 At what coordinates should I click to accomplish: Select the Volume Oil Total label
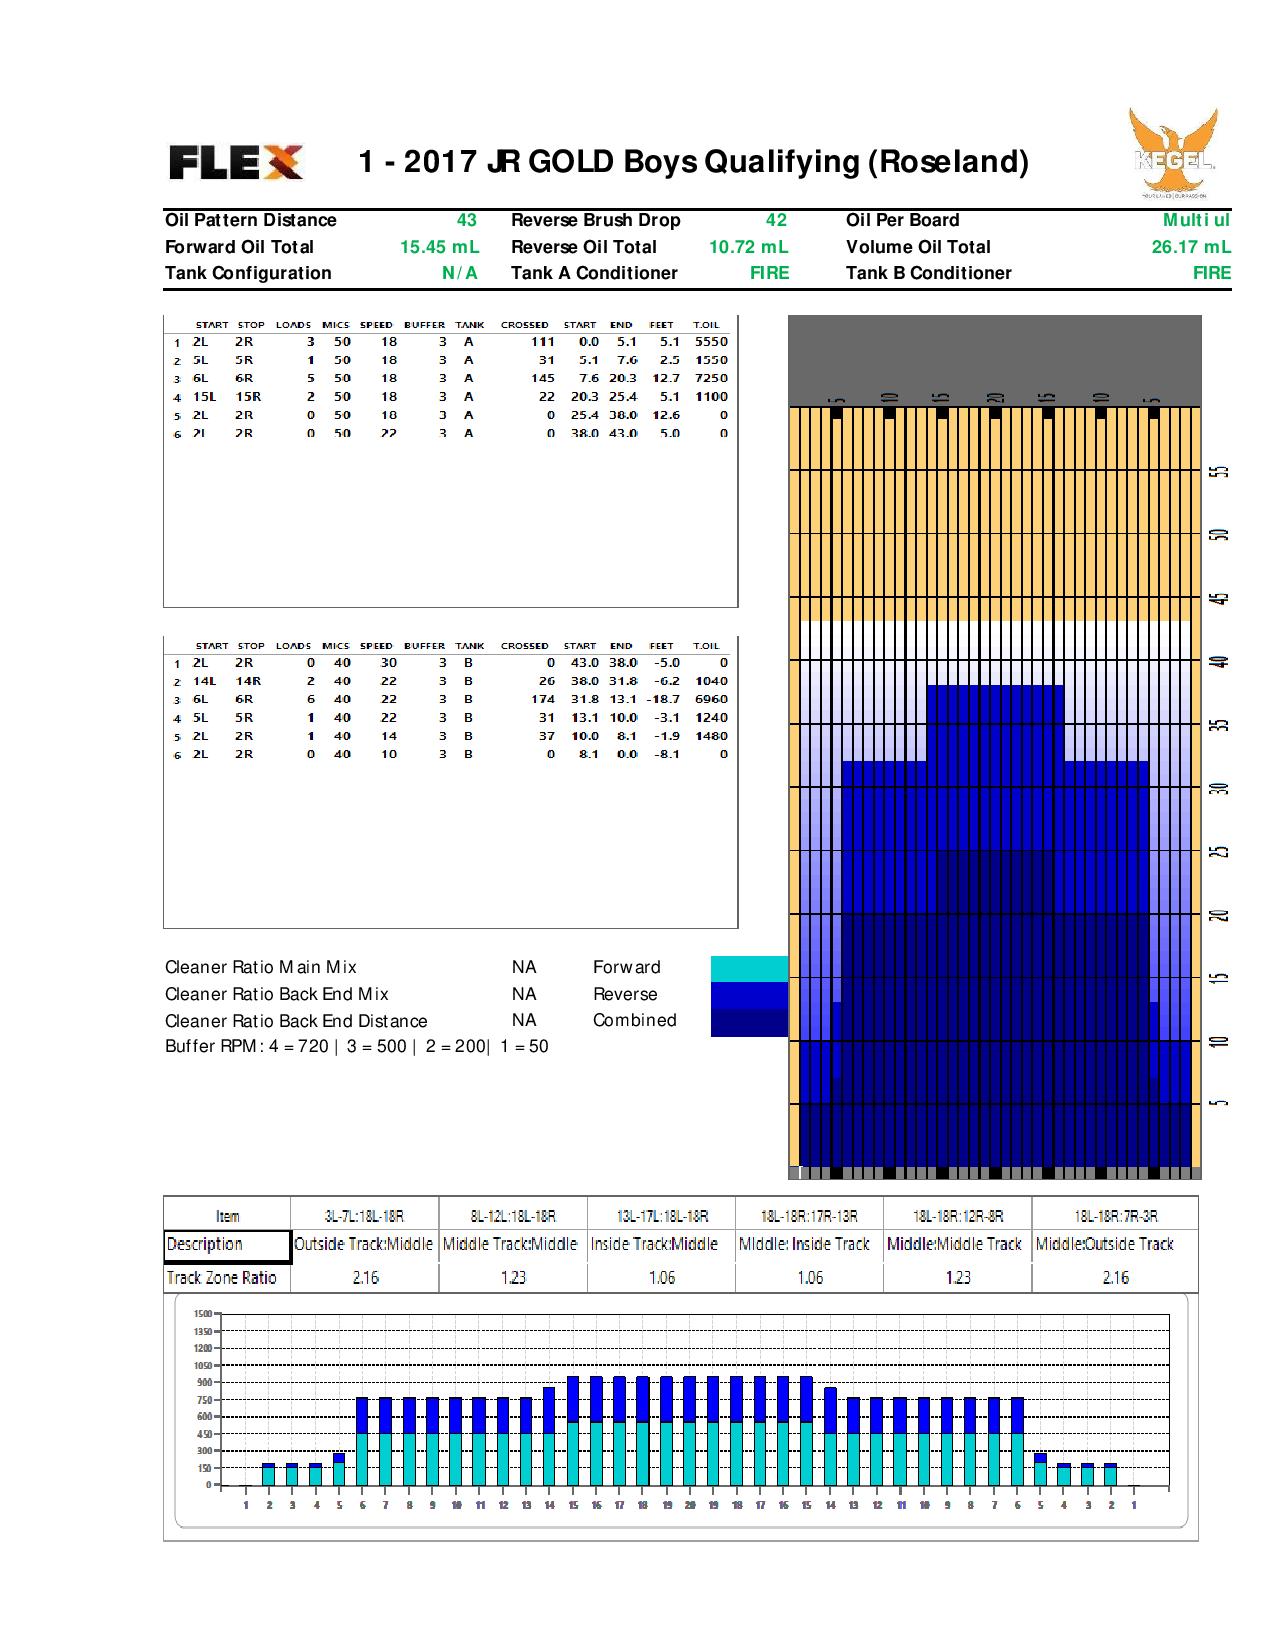tap(919, 247)
